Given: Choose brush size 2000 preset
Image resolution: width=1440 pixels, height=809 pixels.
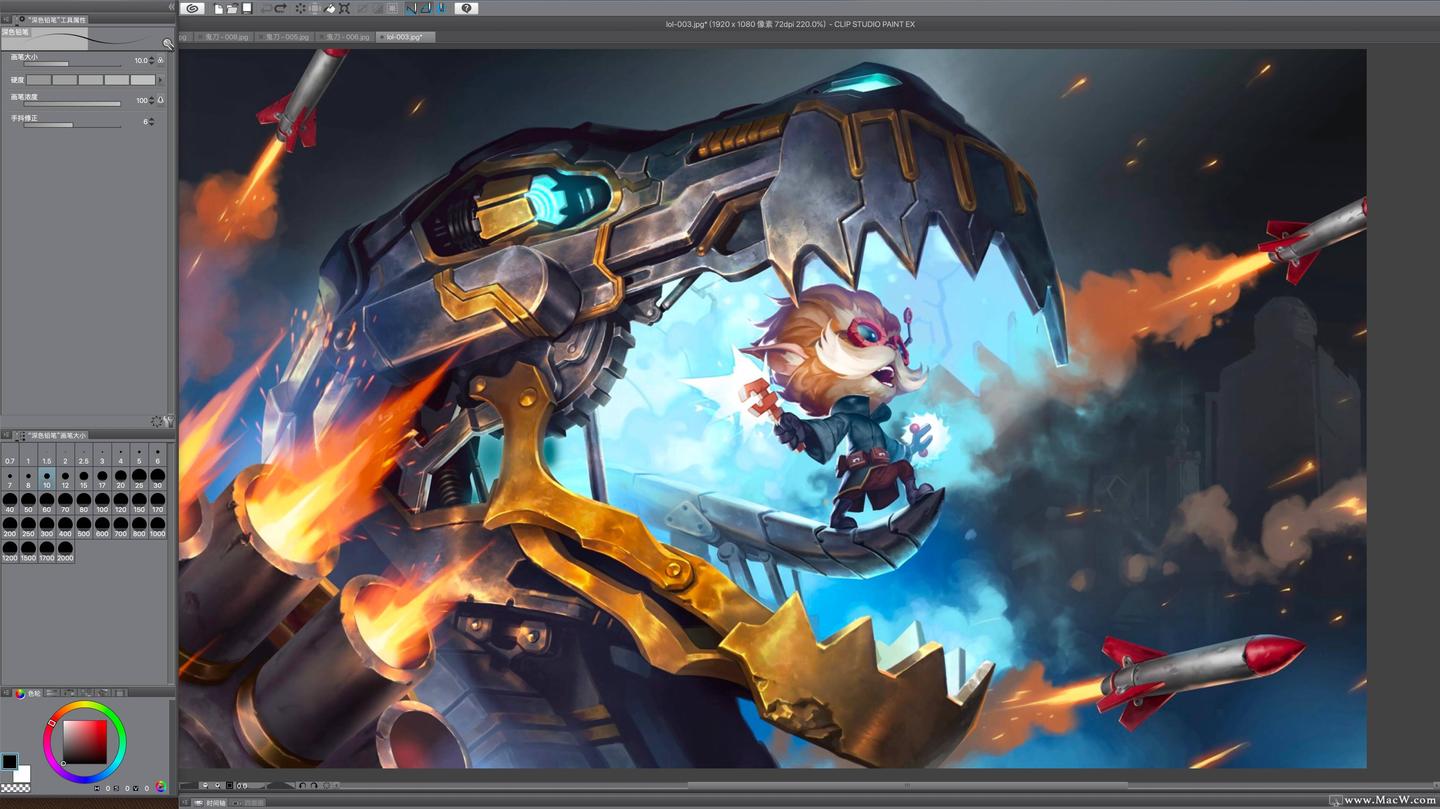Looking at the screenshot, I should (x=65, y=552).
